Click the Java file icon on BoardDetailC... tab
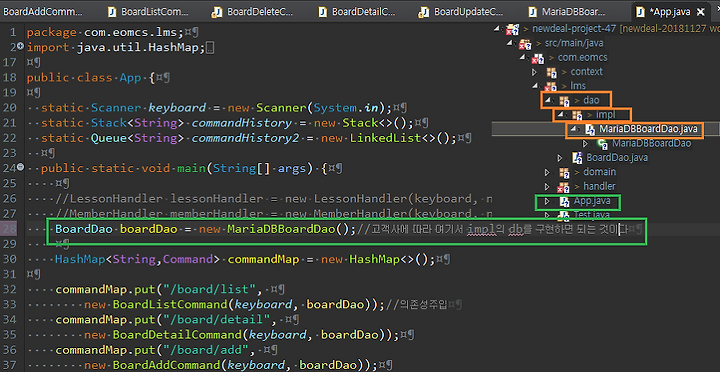 pyautogui.click(x=323, y=12)
